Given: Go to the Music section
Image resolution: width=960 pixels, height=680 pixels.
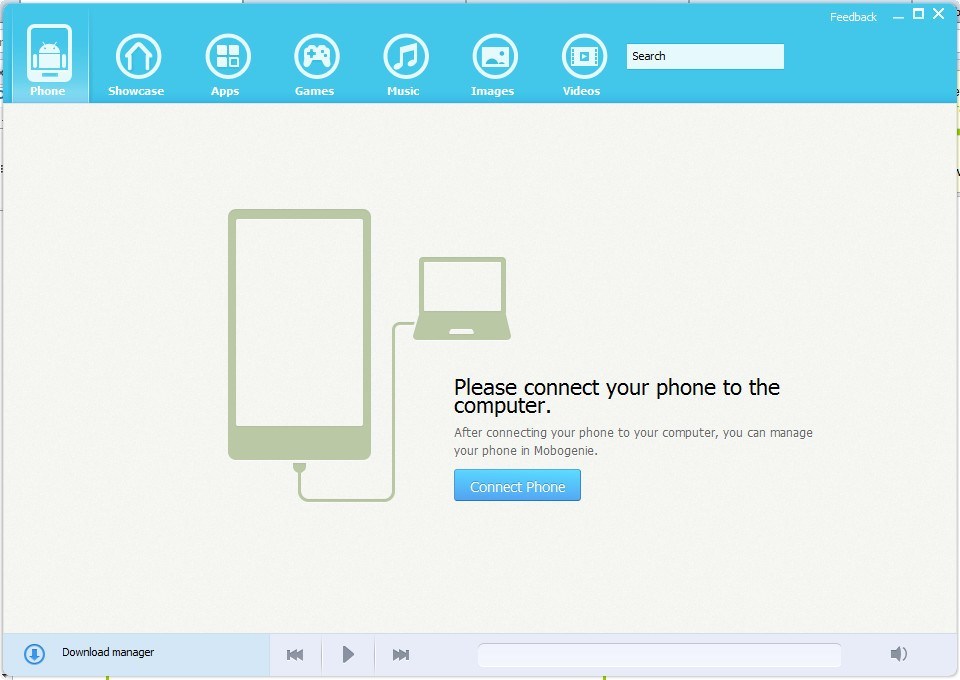Looking at the screenshot, I should (404, 62).
